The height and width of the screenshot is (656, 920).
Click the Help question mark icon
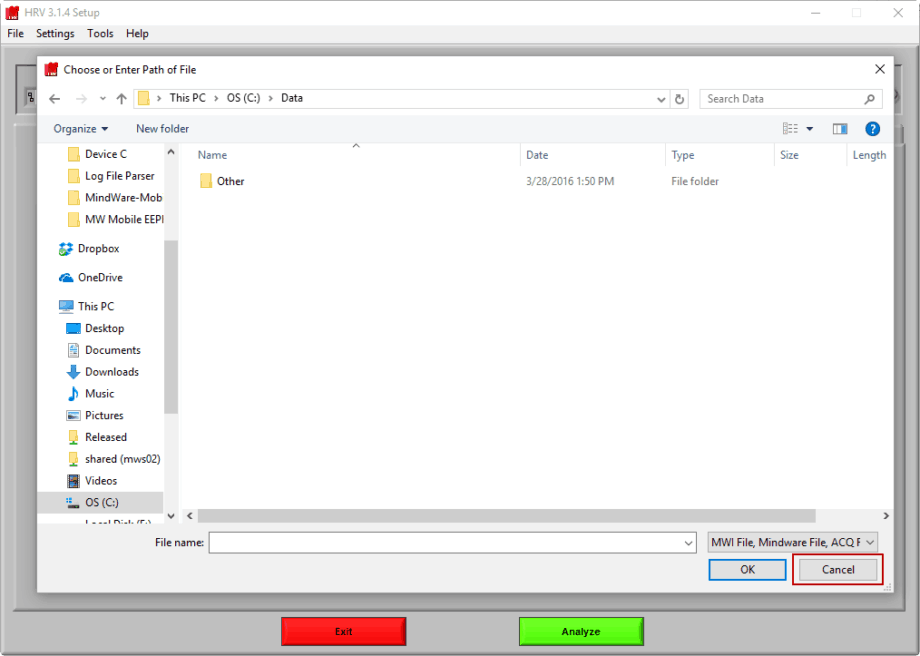[x=871, y=128]
